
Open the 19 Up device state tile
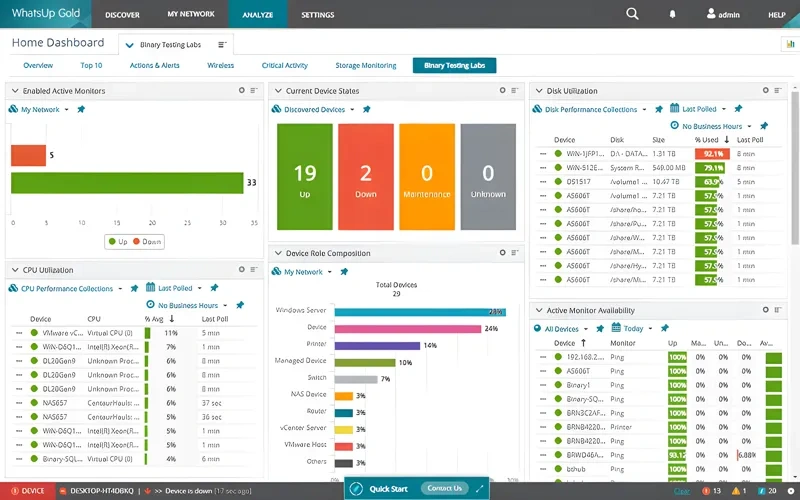point(305,177)
